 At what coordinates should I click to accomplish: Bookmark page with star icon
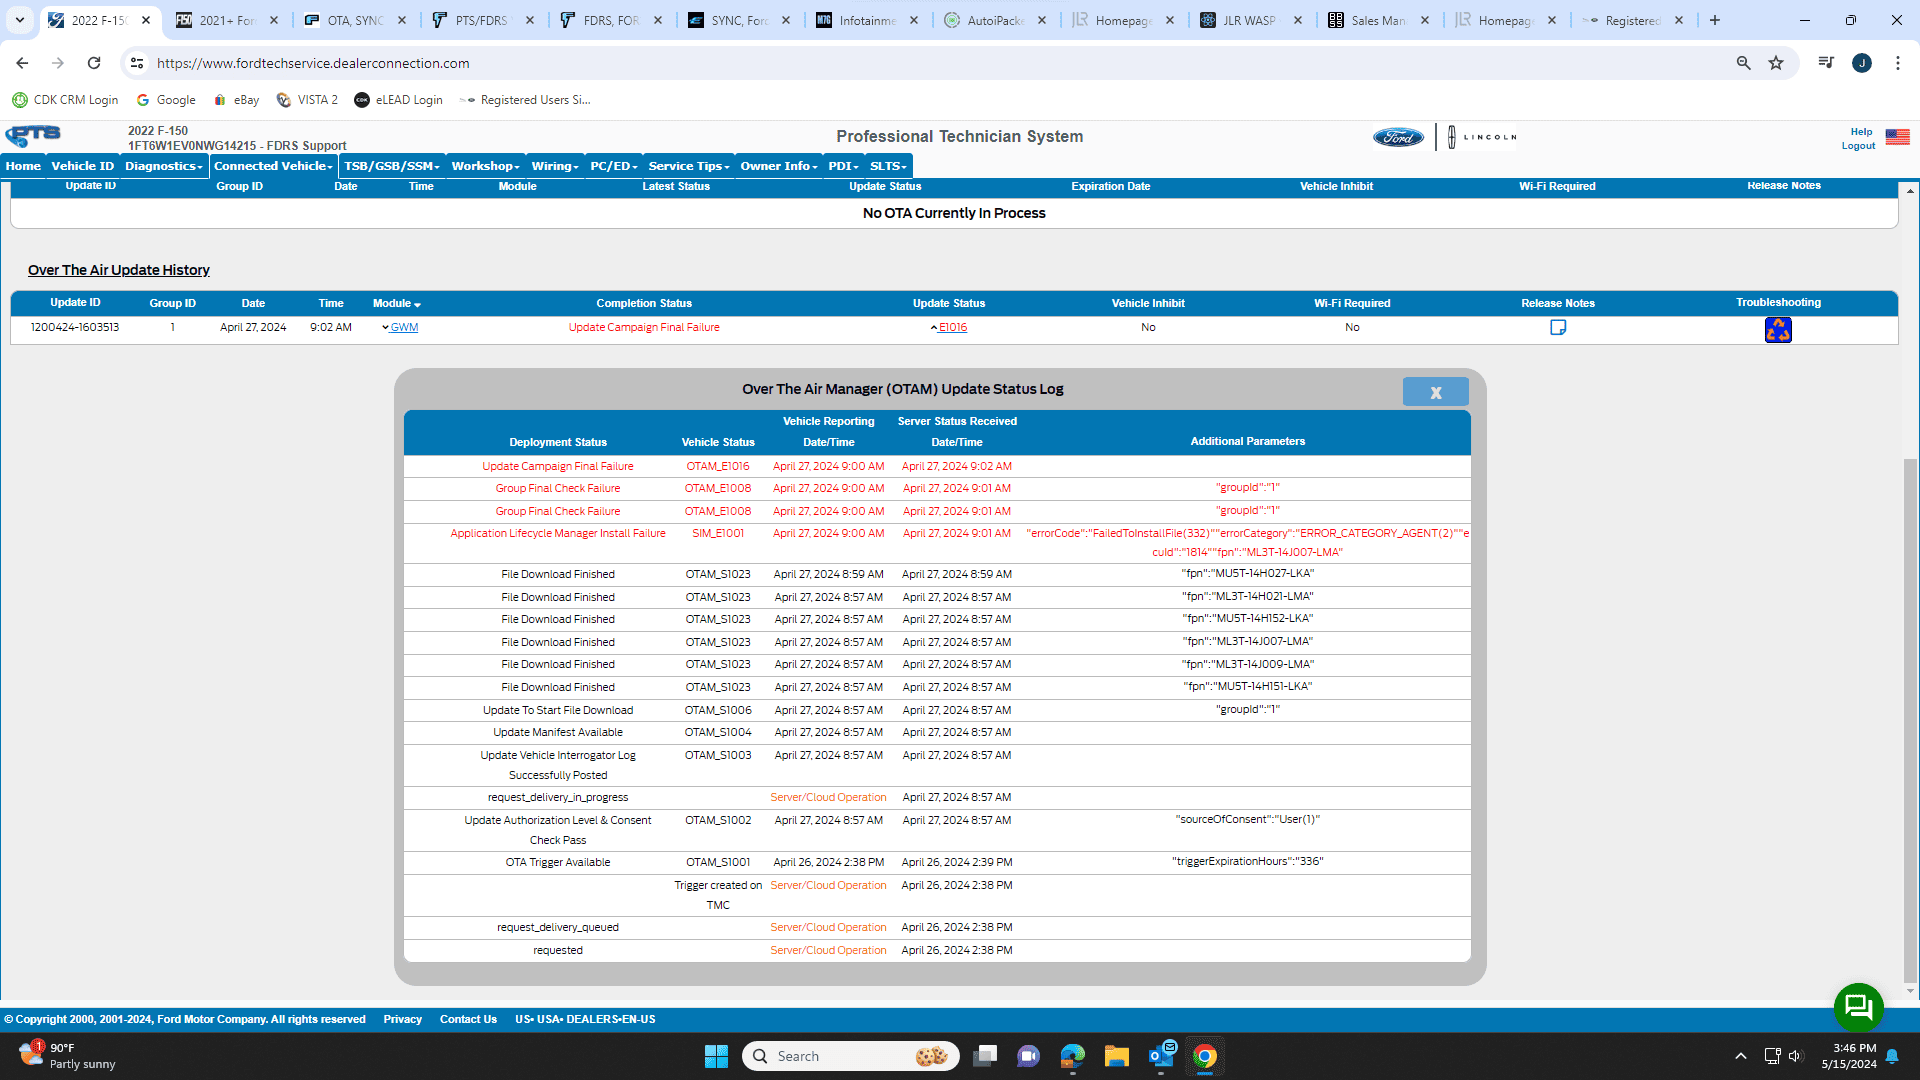coord(1776,63)
